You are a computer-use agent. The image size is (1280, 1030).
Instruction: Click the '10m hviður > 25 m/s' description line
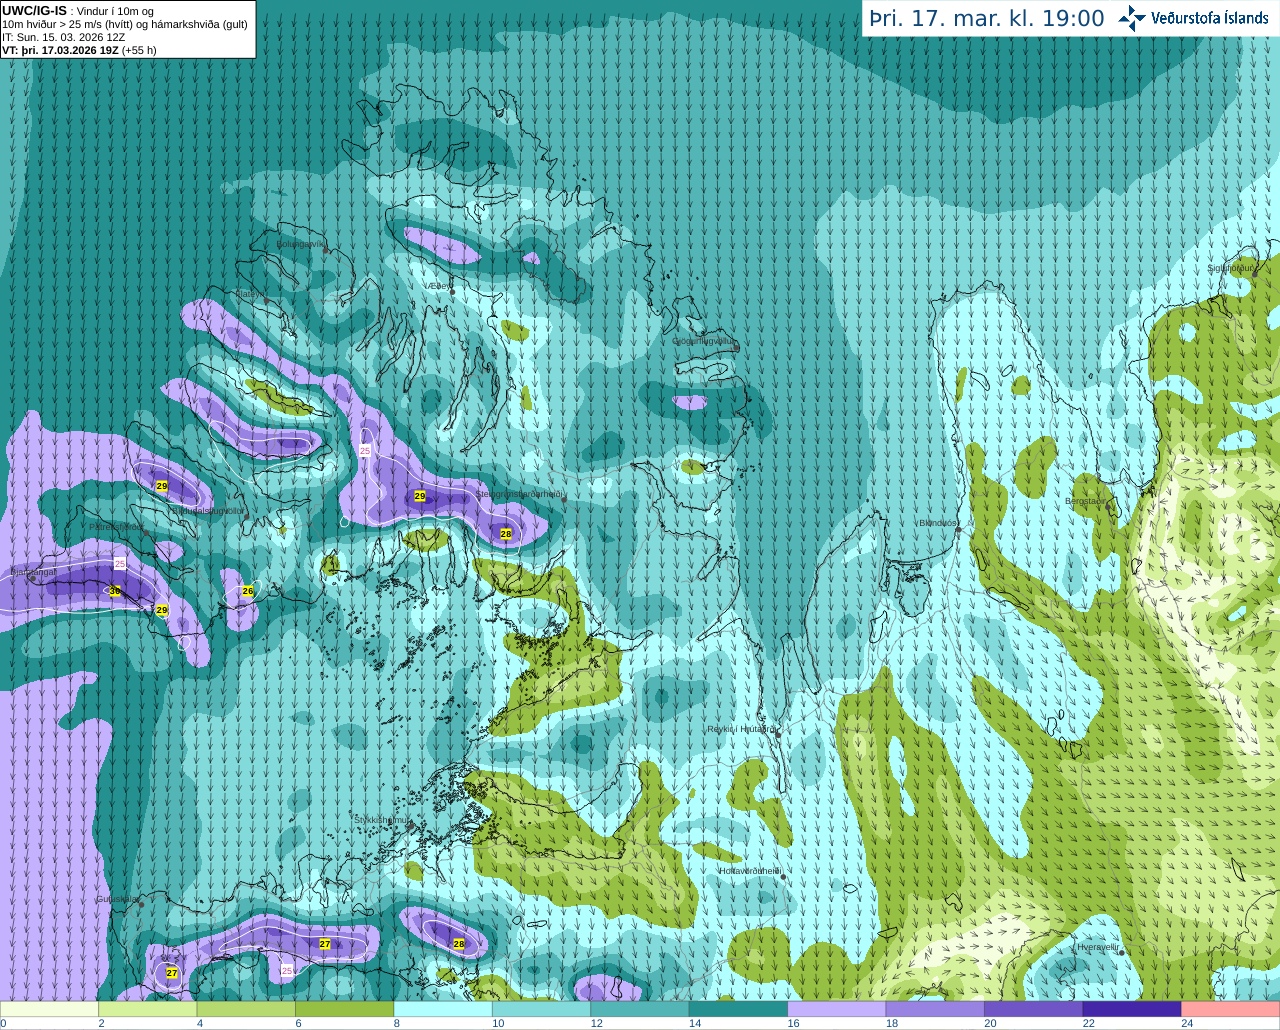click(x=125, y=24)
